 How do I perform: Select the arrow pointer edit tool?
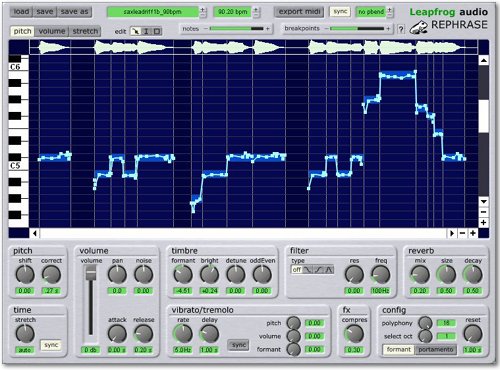135,31
